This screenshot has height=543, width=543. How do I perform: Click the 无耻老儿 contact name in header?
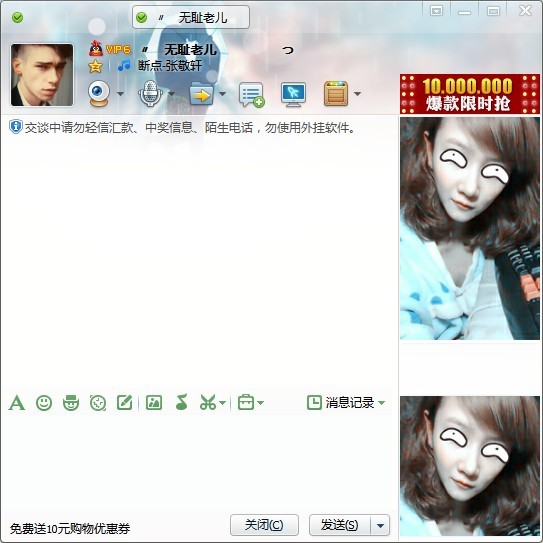(x=190, y=50)
